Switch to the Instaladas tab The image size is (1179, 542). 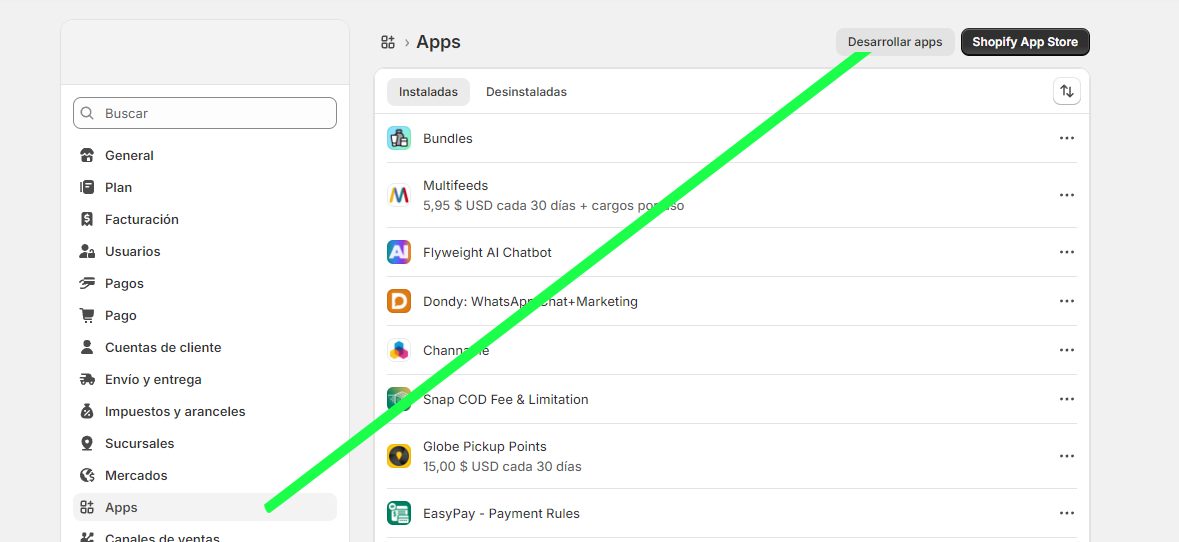tap(429, 92)
